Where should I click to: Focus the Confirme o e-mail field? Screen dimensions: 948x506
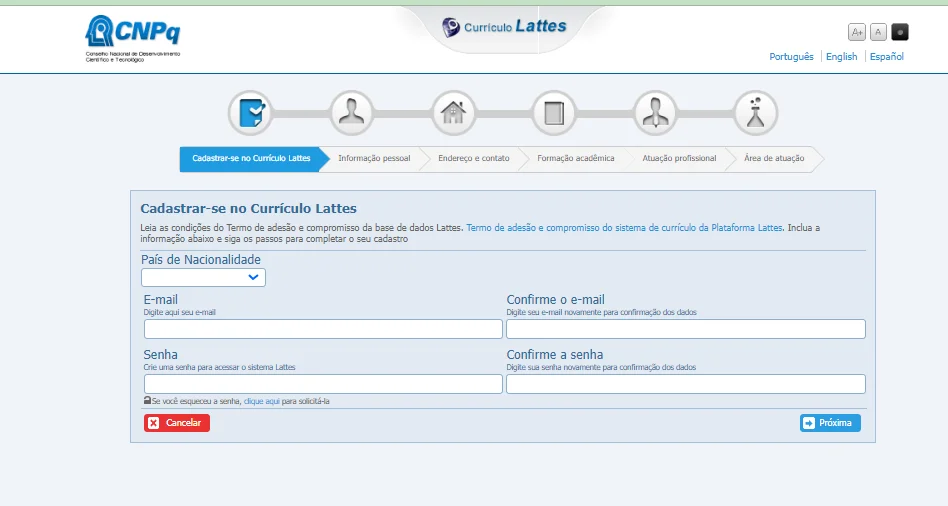tap(686, 329)
